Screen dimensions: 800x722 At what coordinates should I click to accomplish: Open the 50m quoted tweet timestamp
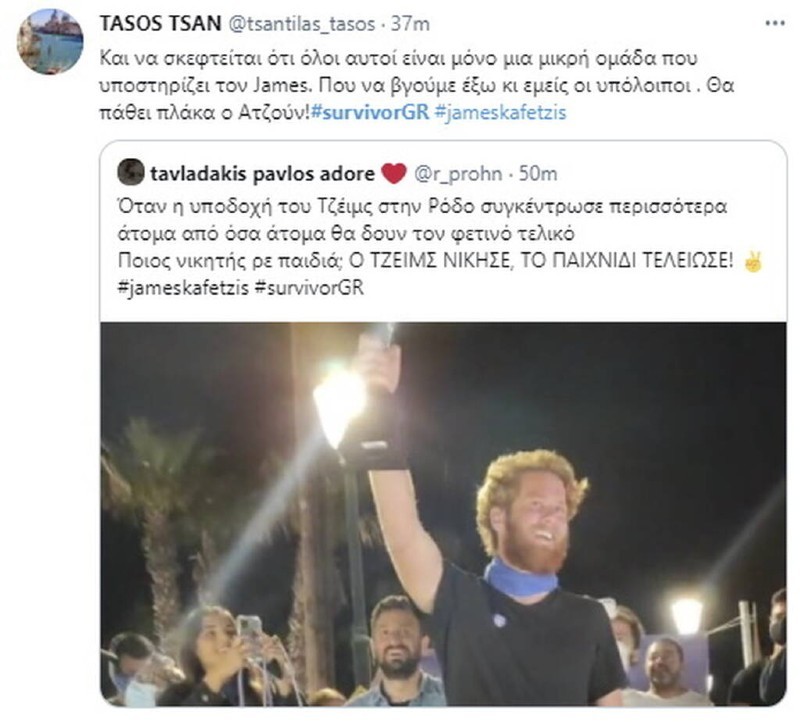[x=538, y=174]
